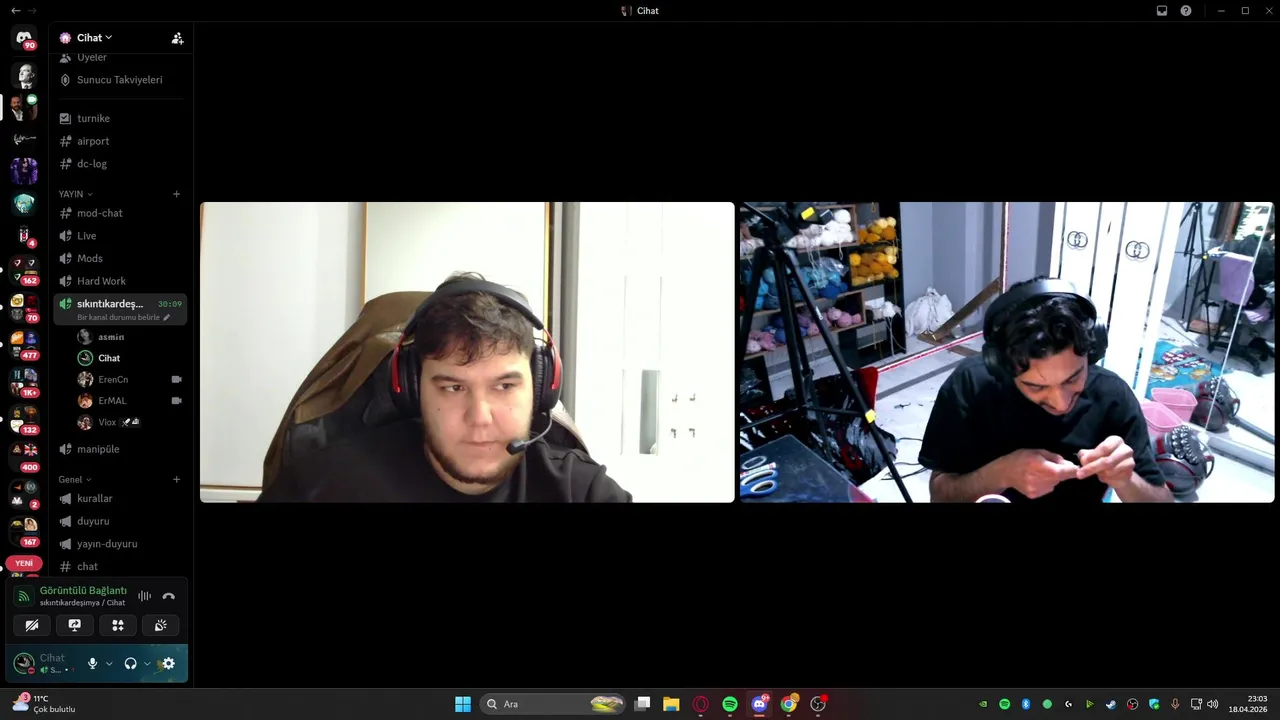The height and width of the screenshot is (720, 1280).
Task: Open Cihat user profile panel
Action: [x=45, y=663]
